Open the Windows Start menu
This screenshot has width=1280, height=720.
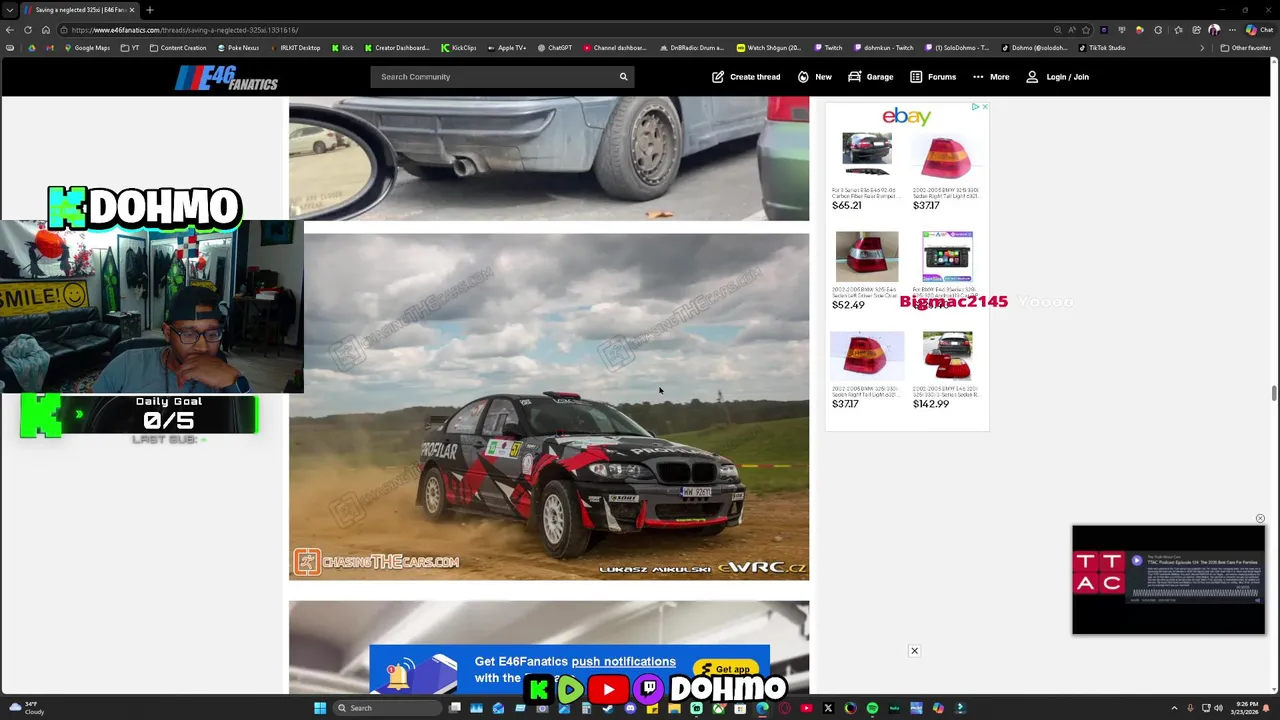coord(320,708)
